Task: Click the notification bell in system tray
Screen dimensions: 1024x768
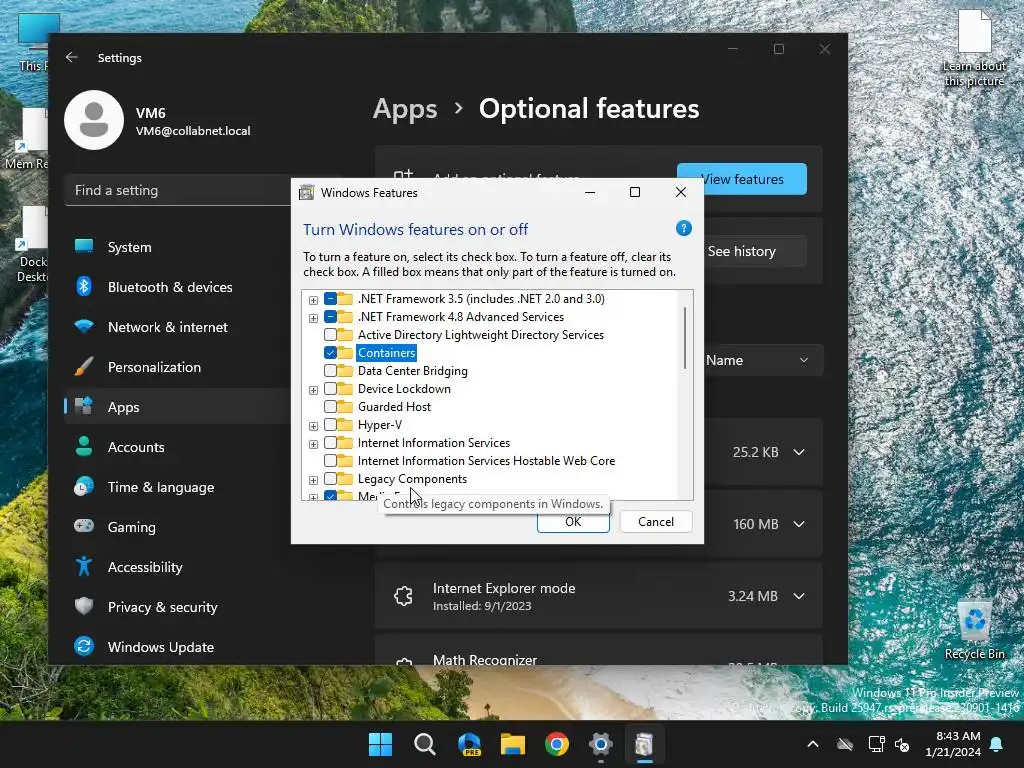Action: tap(997, 744)
